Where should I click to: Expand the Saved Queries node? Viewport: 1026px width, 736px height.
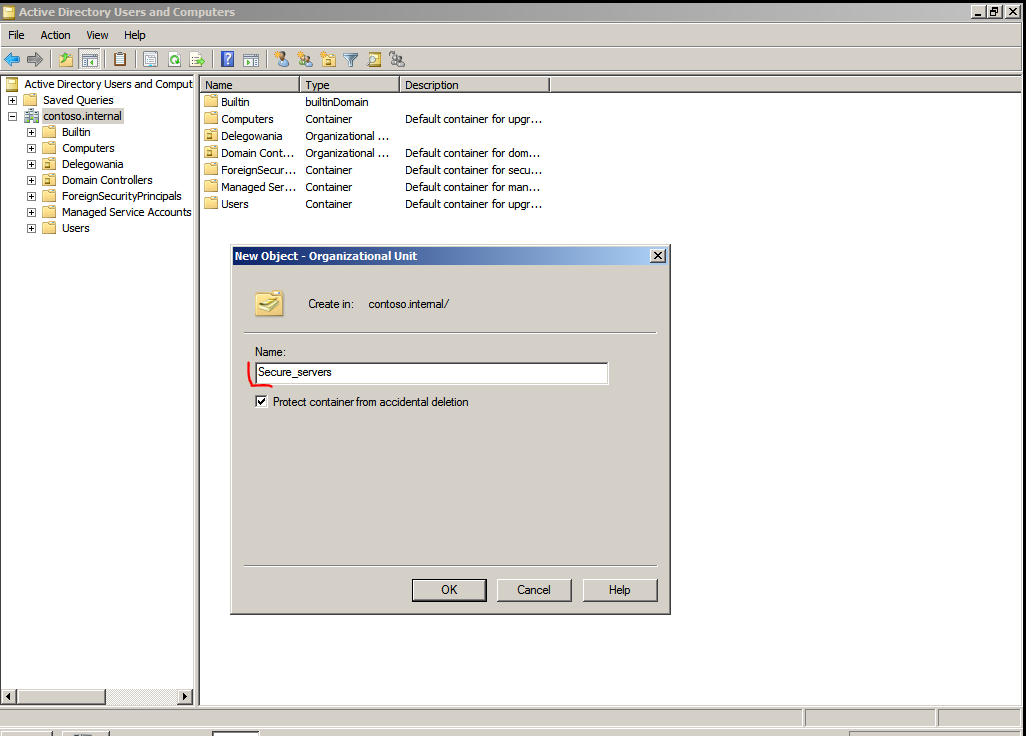[12, 100]
